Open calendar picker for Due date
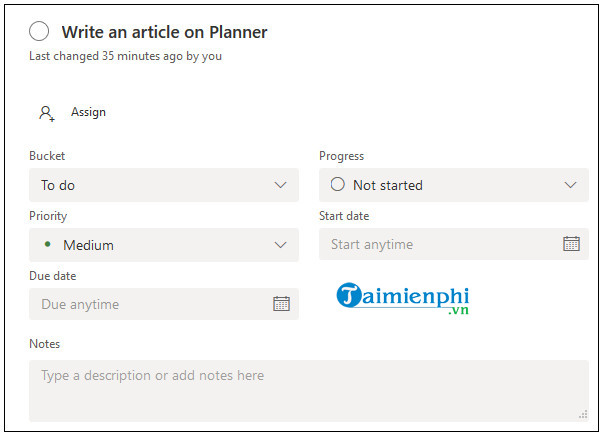603x439 pixels. (281, 304)
